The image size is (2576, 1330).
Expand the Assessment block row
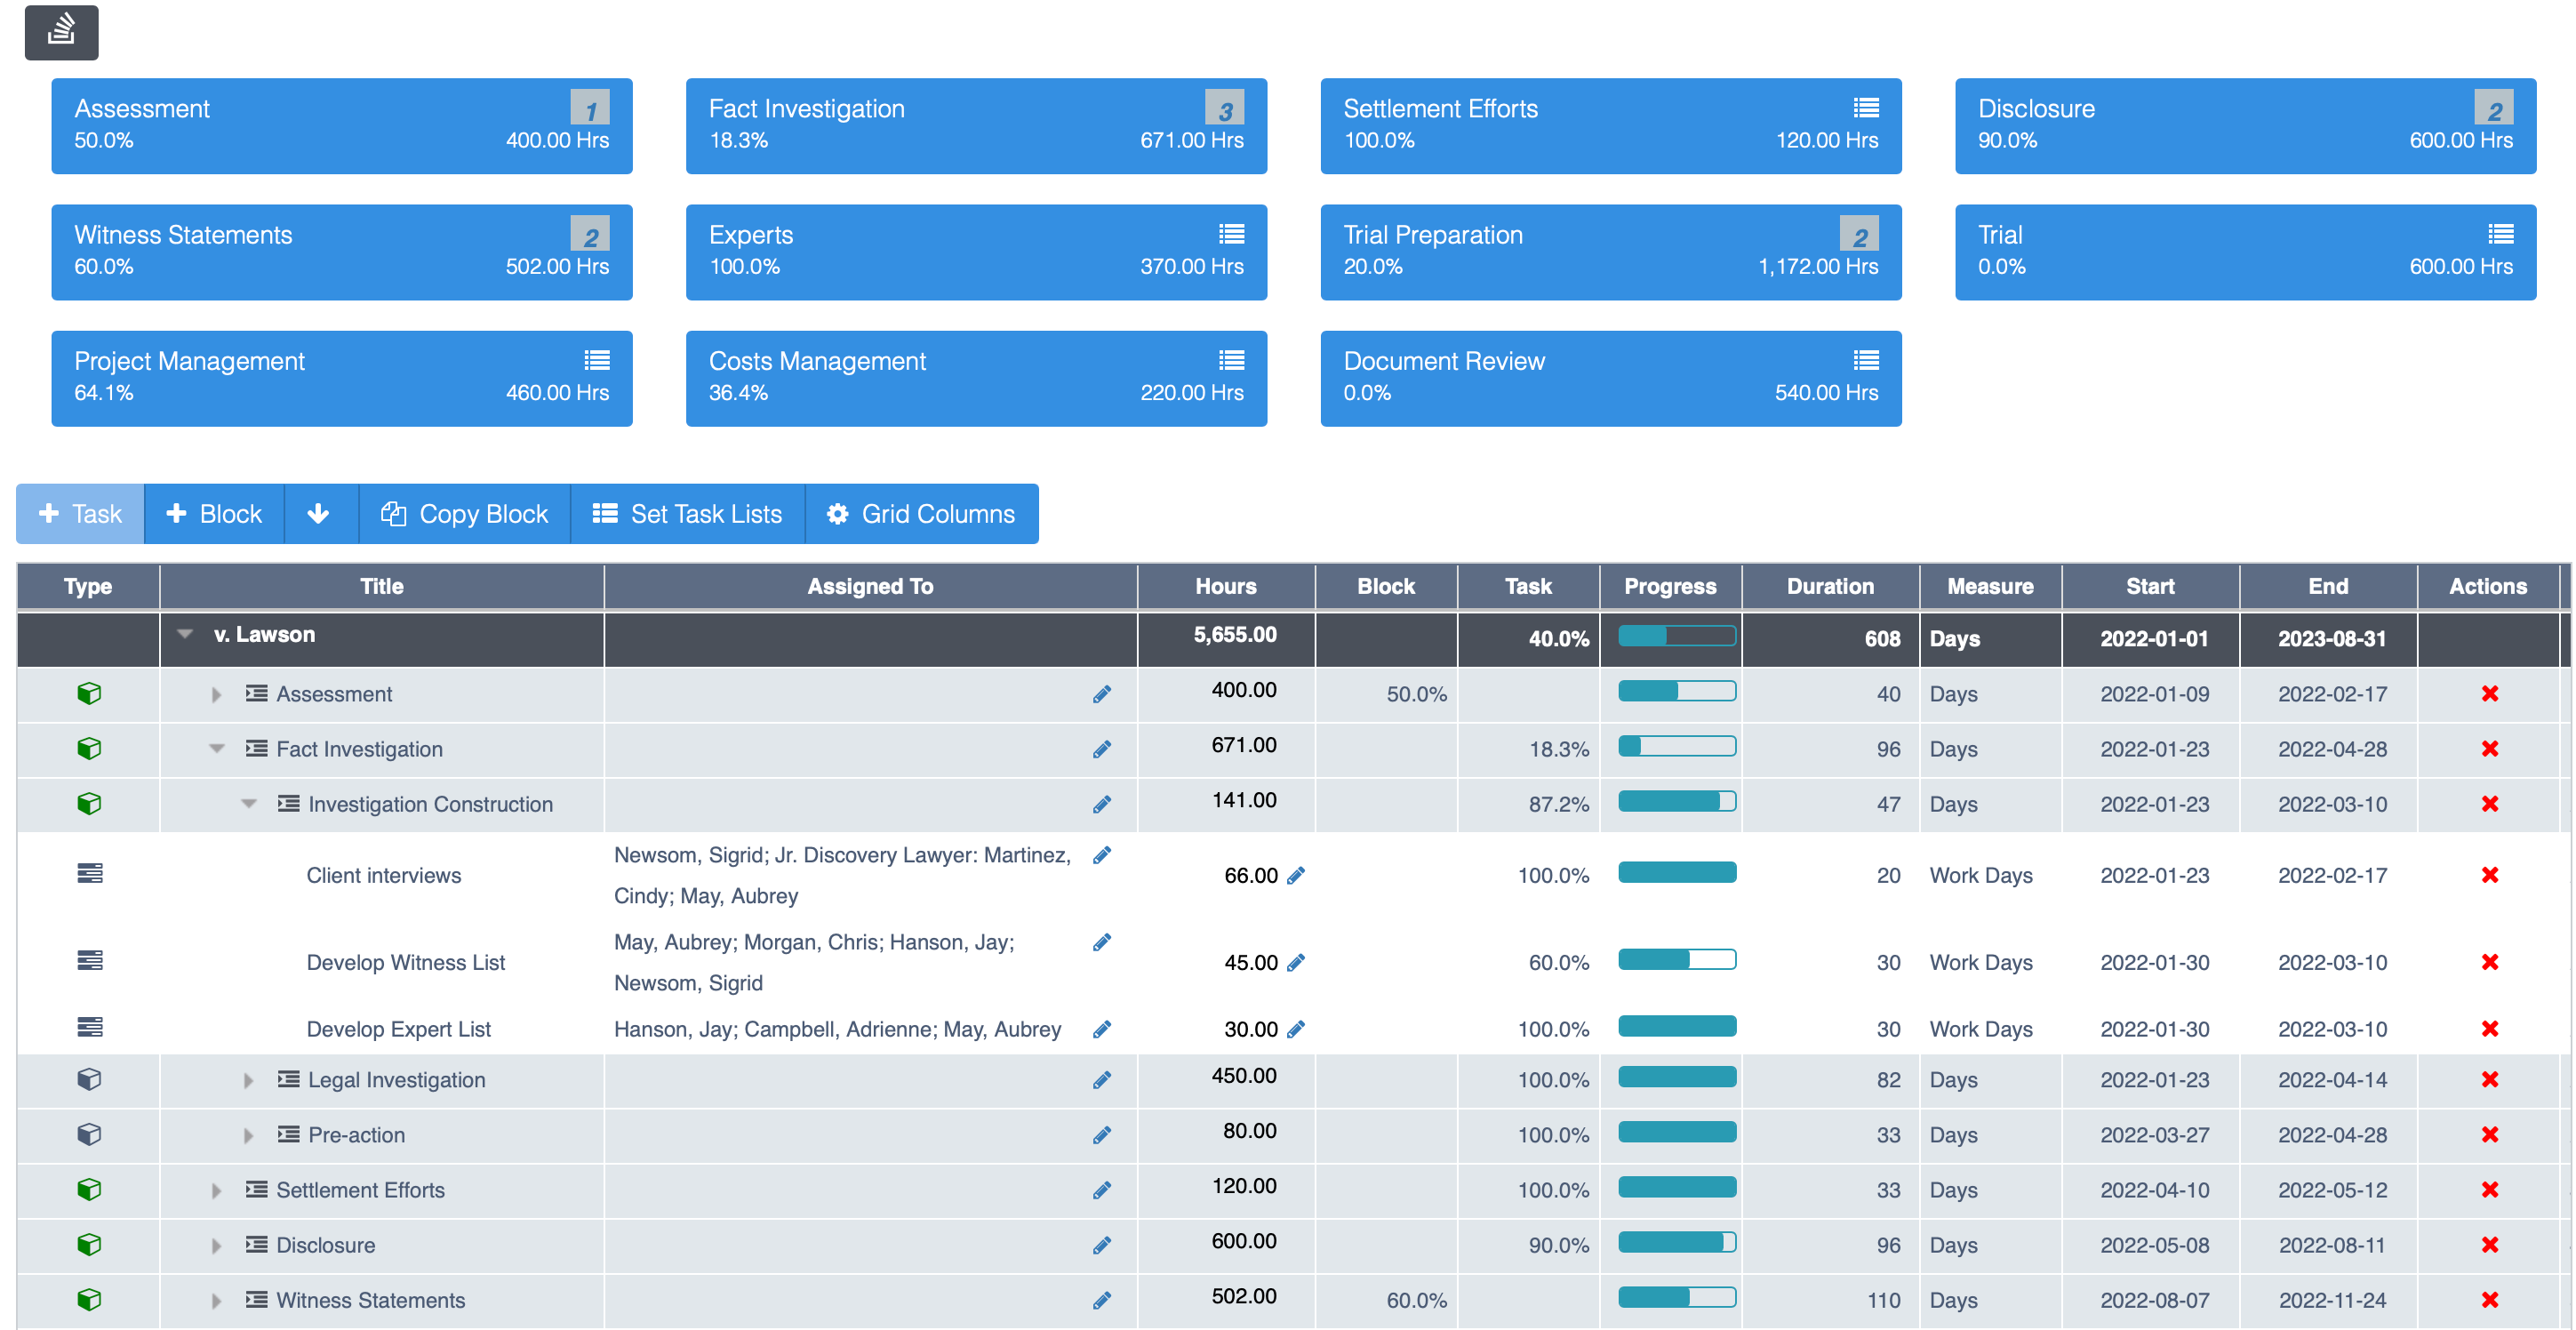(x=216, y=694)
